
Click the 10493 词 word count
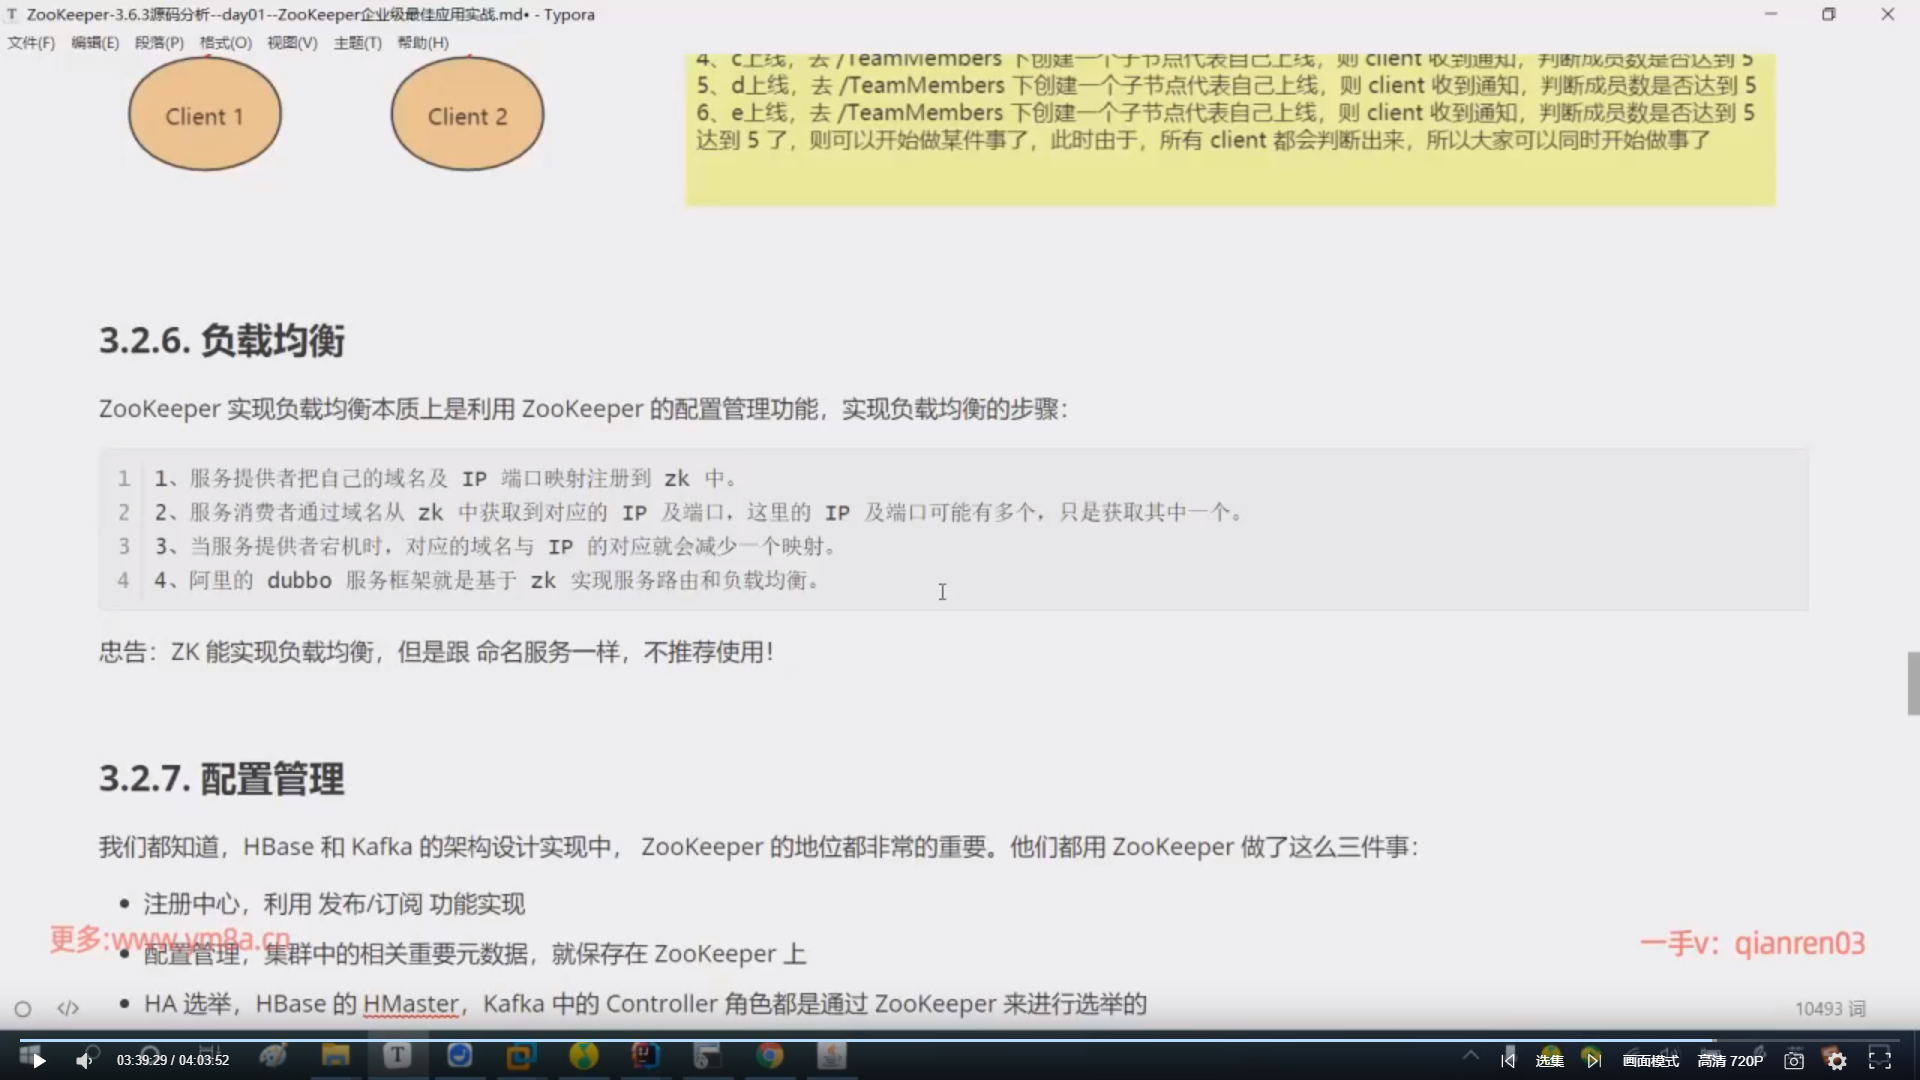(1829, 1008)
